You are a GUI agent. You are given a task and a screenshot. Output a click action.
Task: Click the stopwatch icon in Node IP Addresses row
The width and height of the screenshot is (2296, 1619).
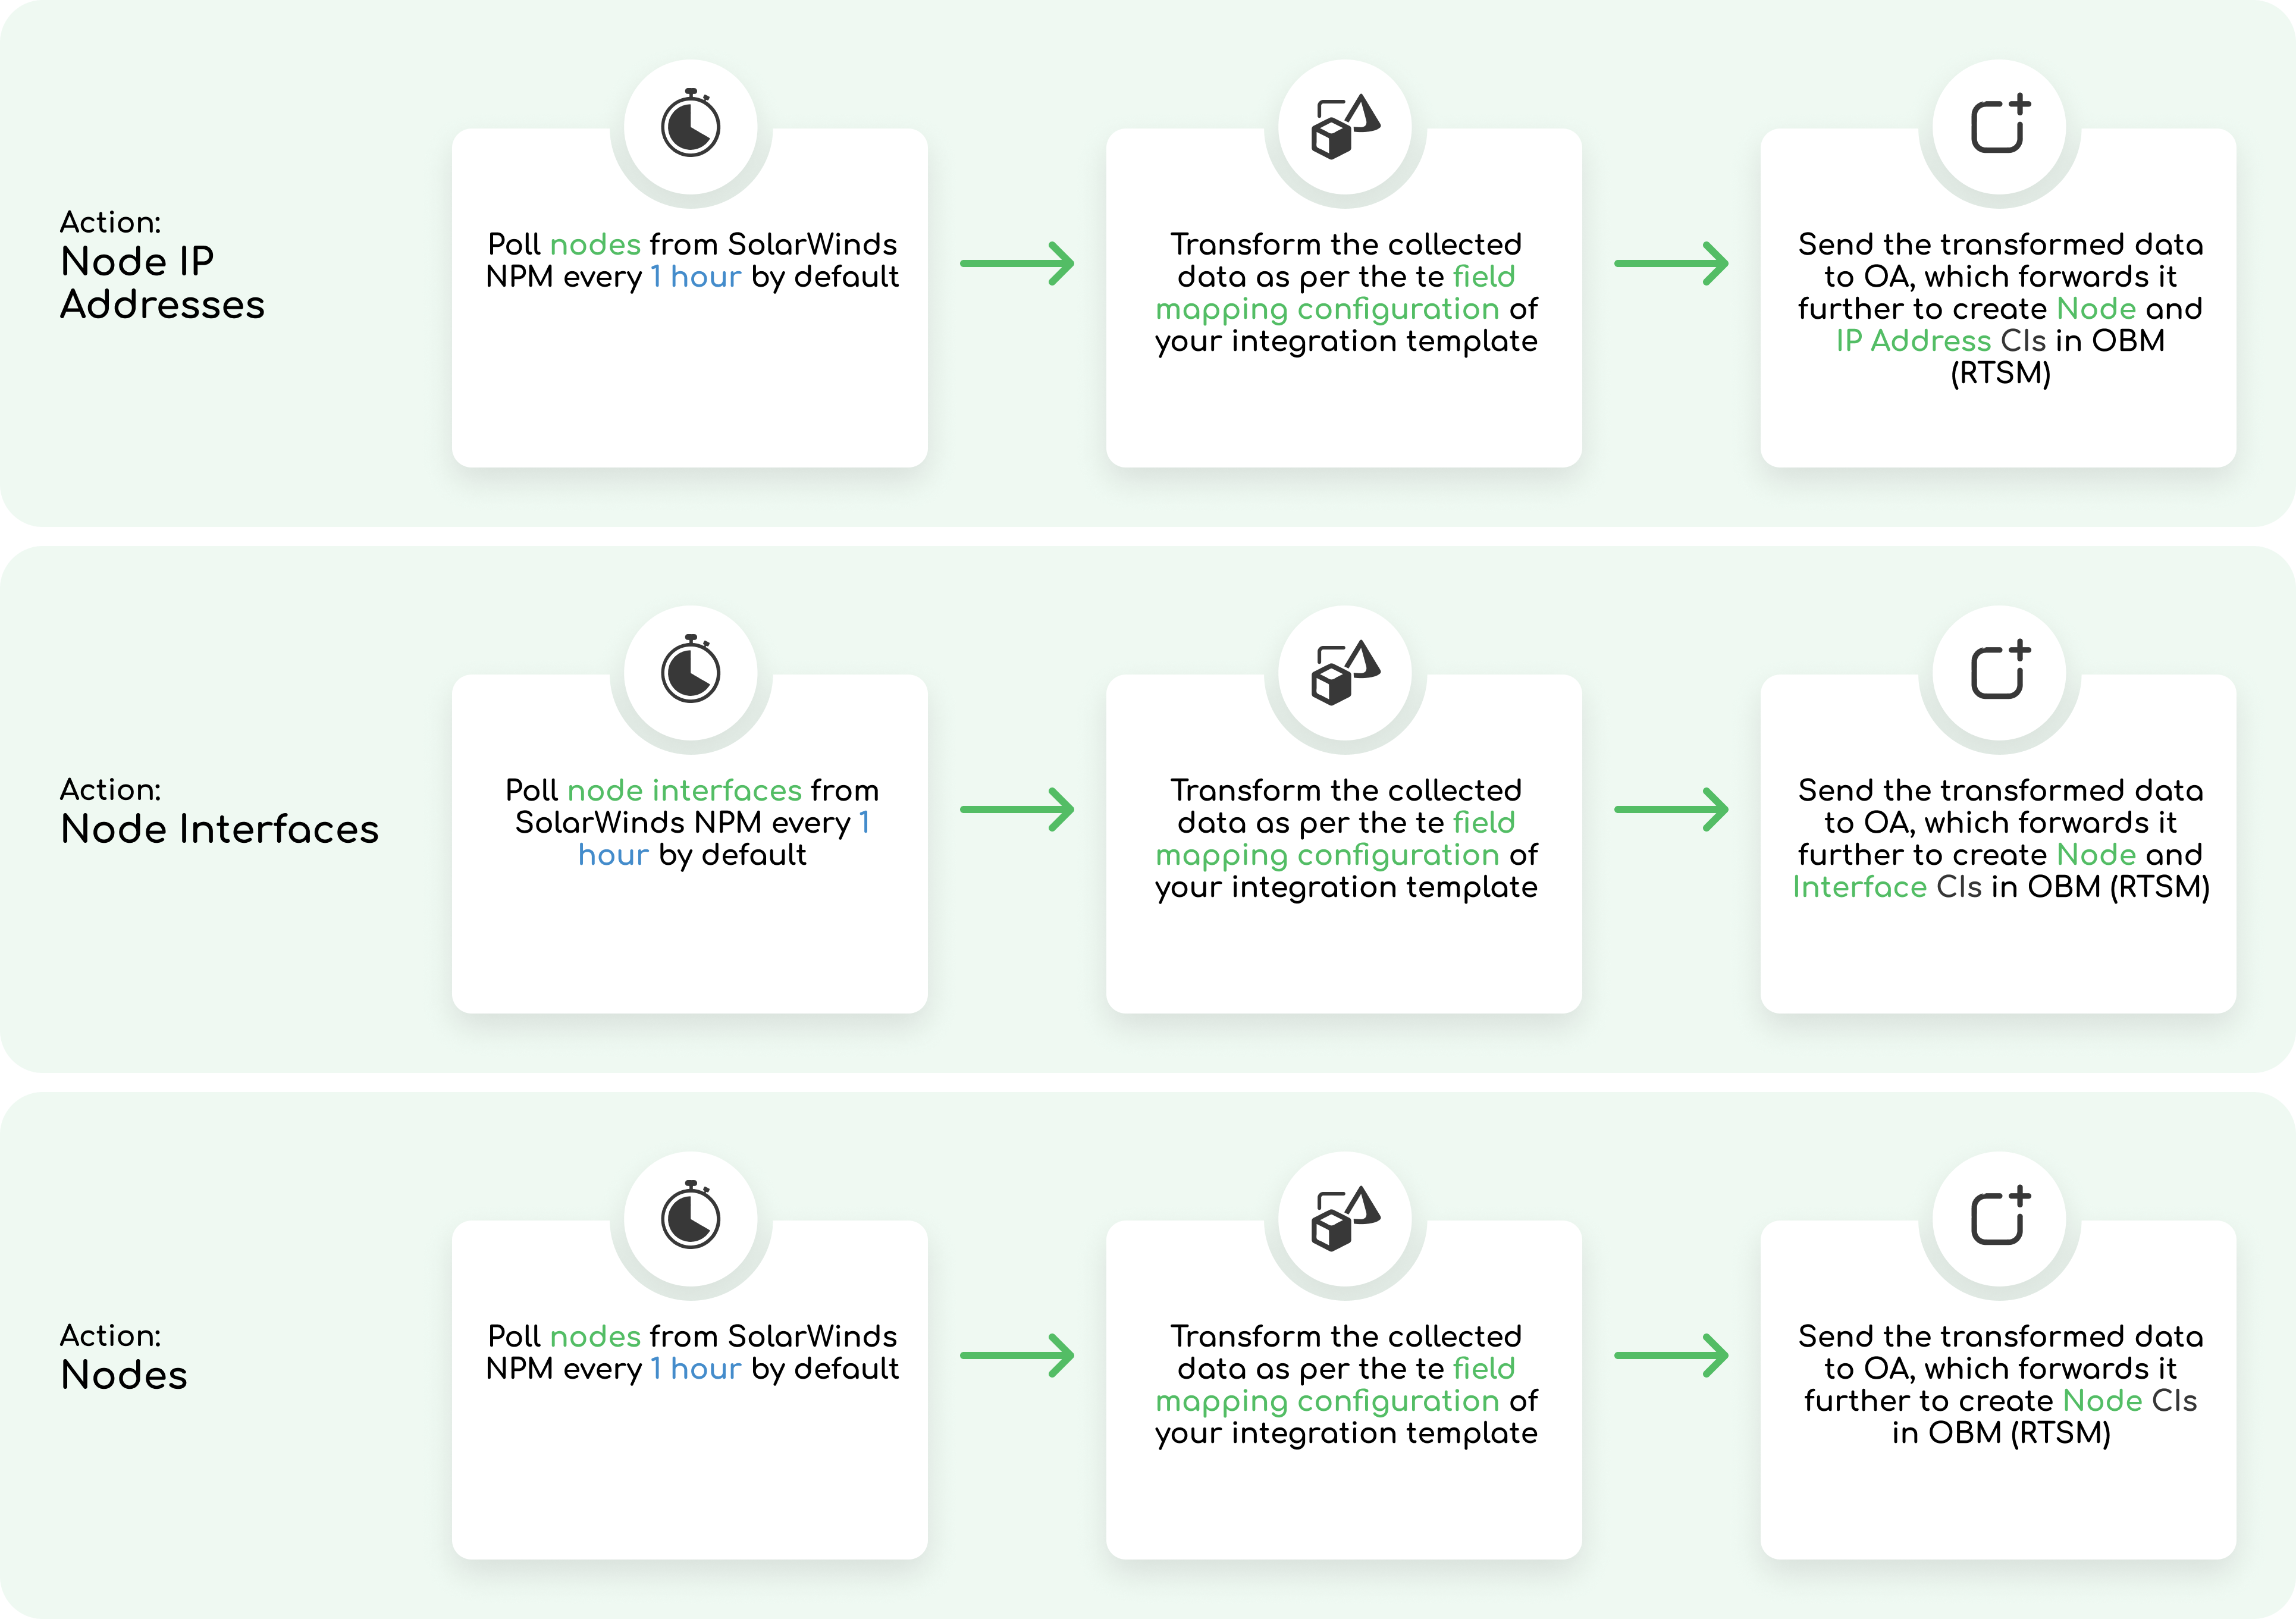[x=690, y=124]
